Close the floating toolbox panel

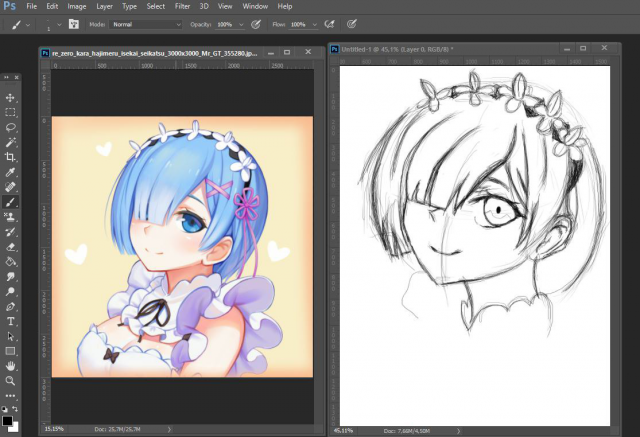[x=17, y=77]
